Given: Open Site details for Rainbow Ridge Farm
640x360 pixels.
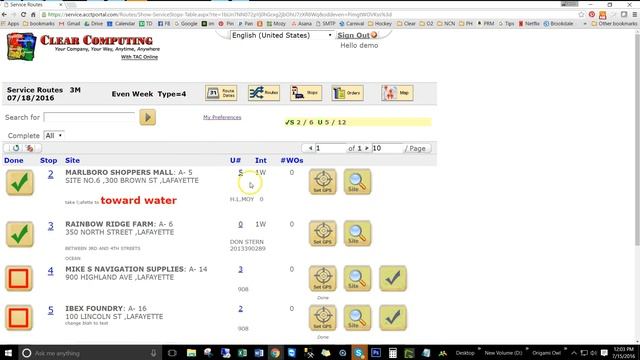Looking at the screenshot, I should point(357,233).
